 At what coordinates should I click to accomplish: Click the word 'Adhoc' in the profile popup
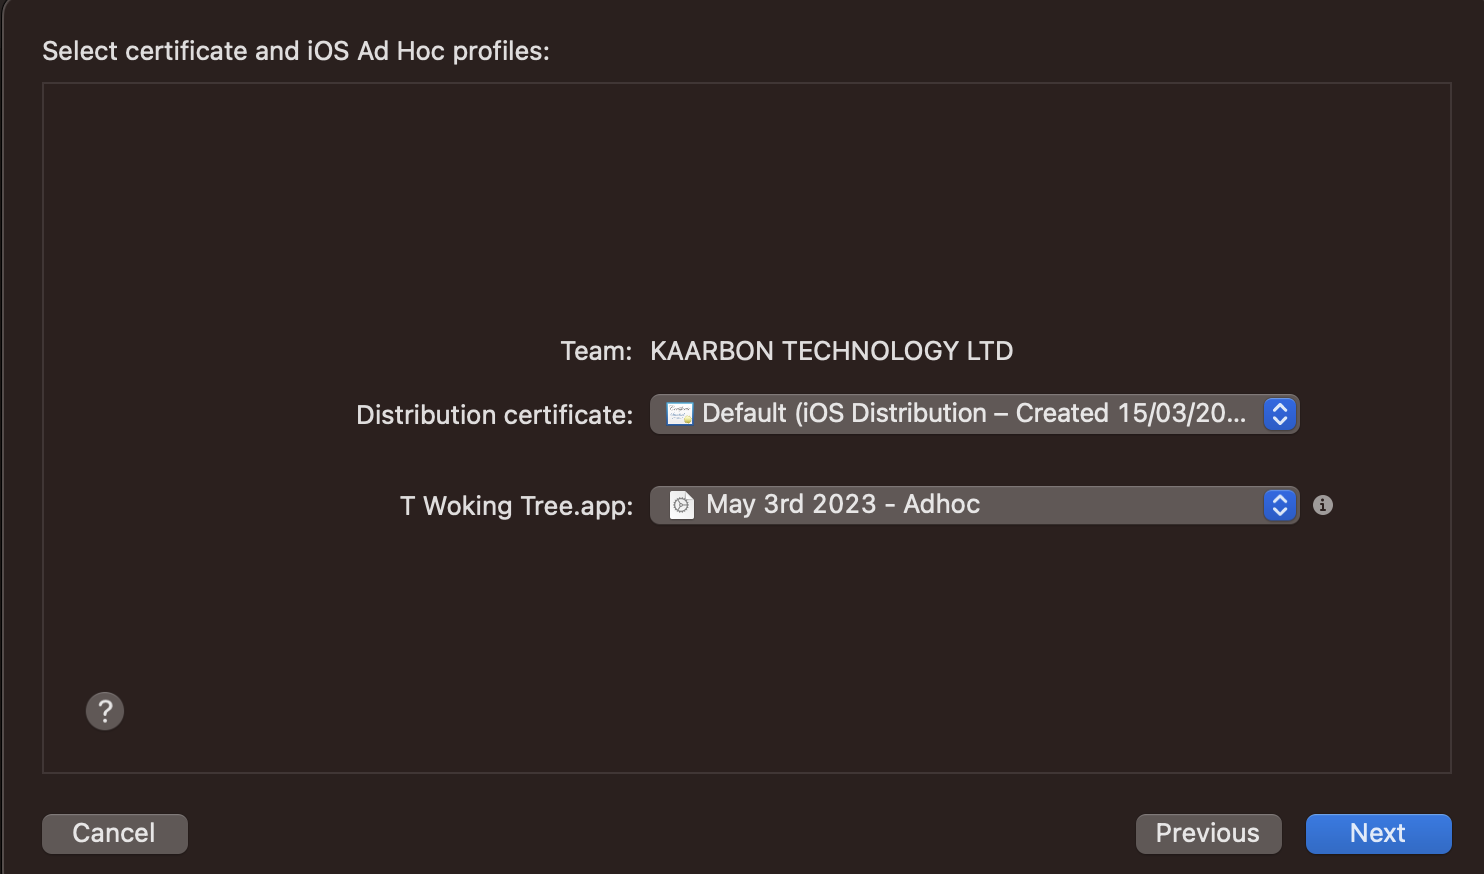941,504
